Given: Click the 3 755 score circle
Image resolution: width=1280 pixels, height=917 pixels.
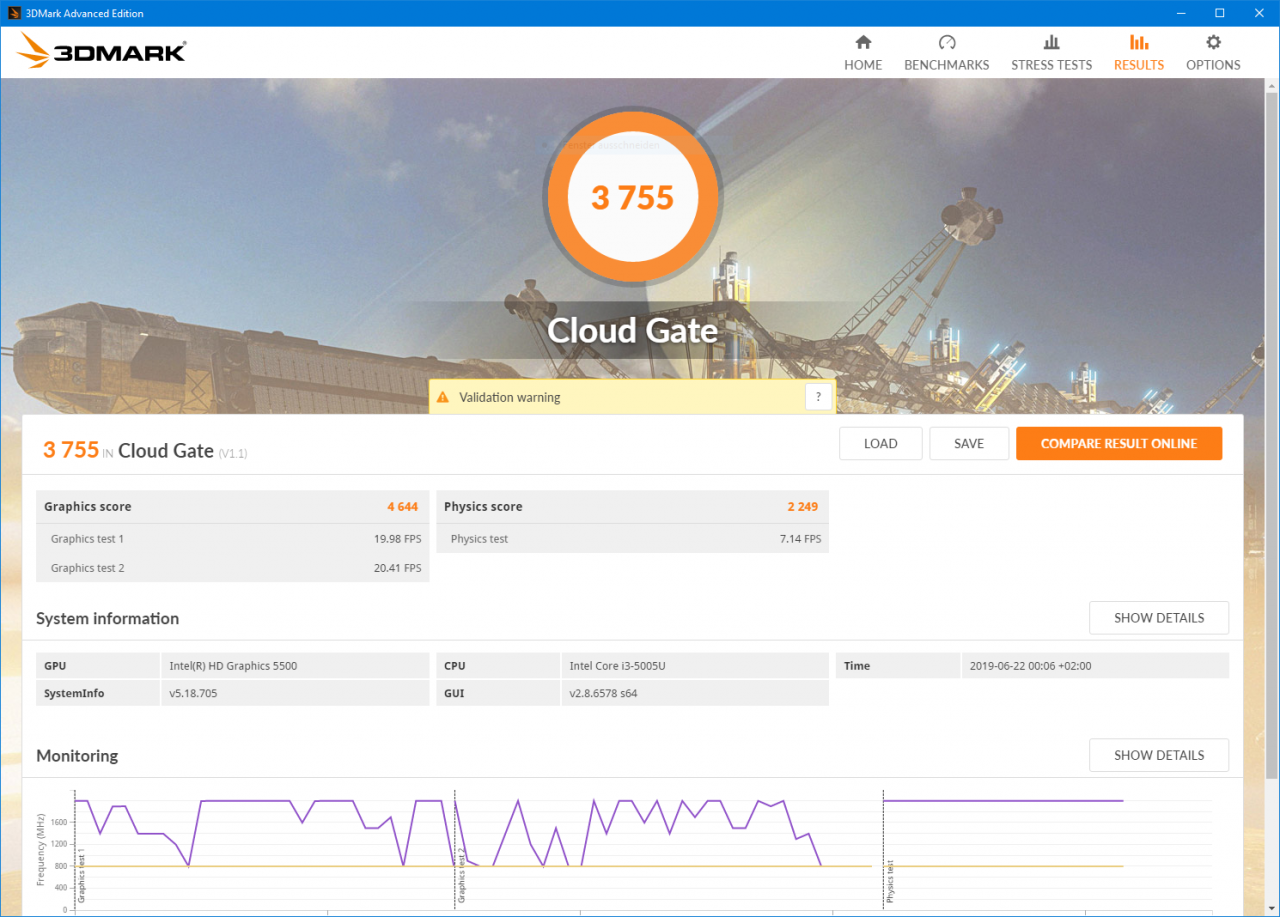Looking at the screenshot, I should click(632, 197).
